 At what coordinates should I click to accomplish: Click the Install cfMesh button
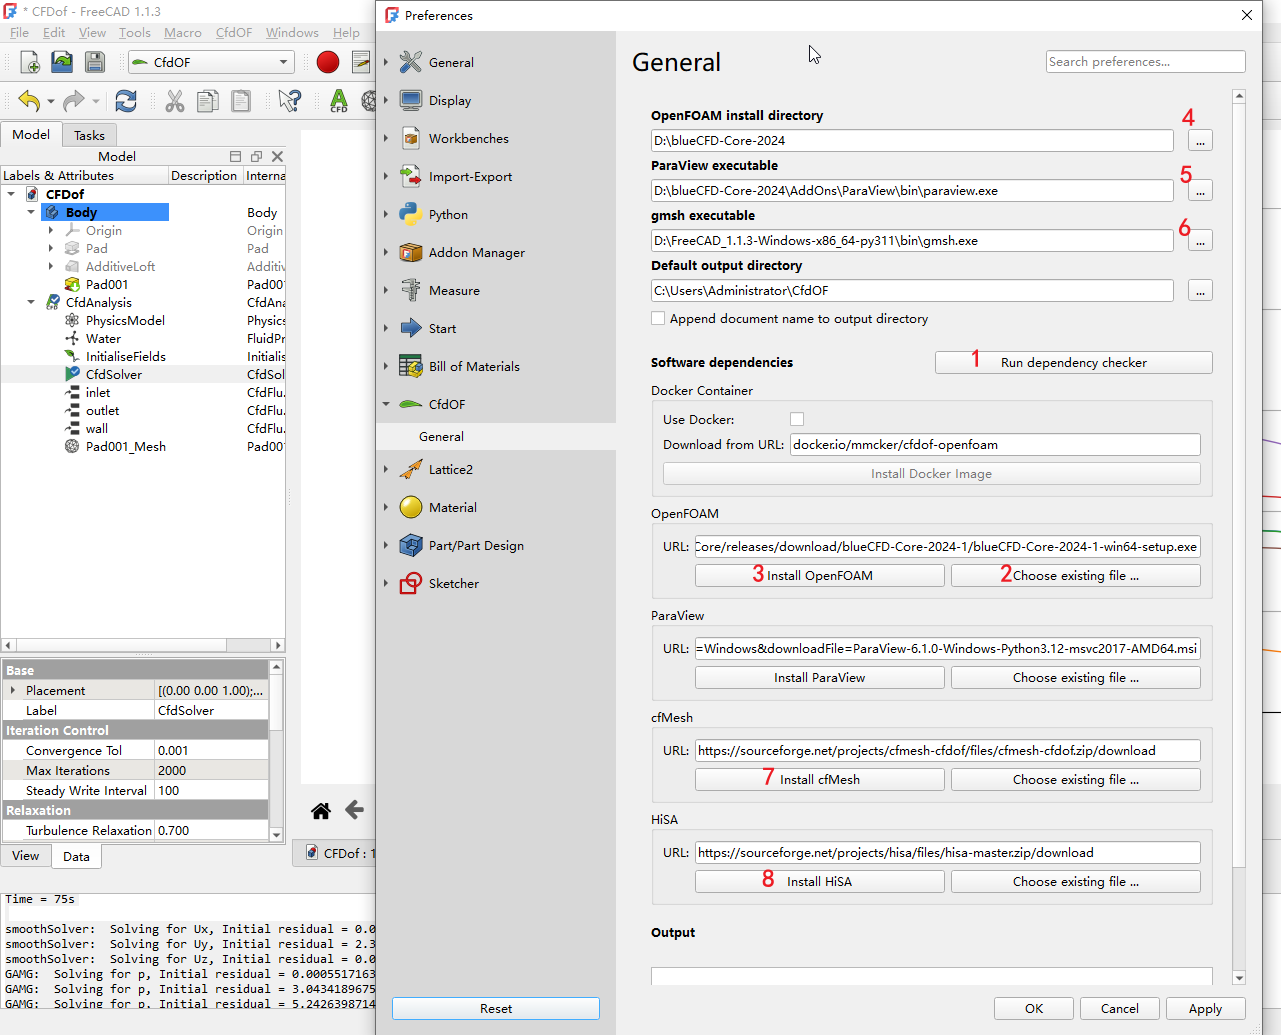click(820, 779)
